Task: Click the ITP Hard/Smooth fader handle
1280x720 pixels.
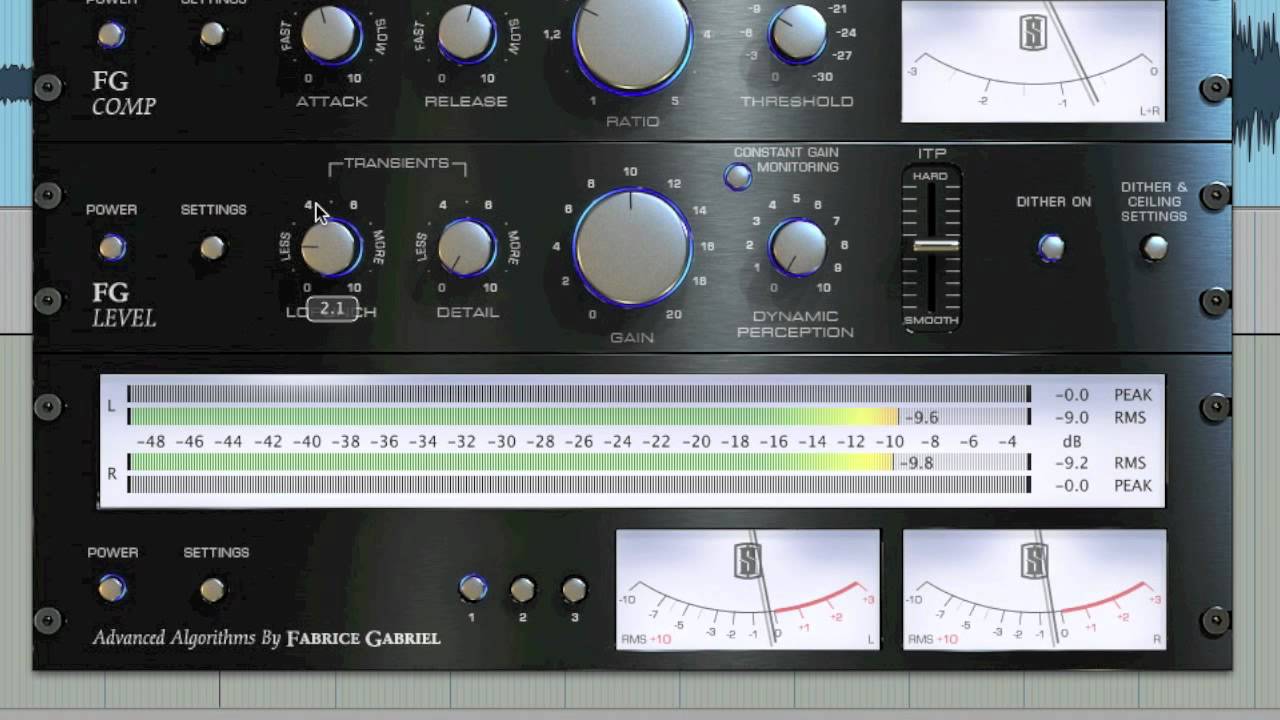Action: click(935, 246)
